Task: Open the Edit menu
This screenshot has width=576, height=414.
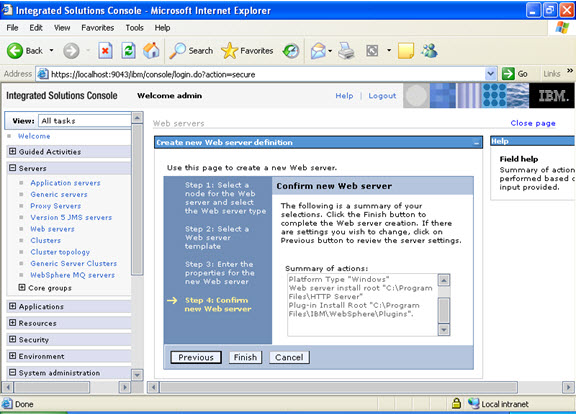Action: (36, 28)
